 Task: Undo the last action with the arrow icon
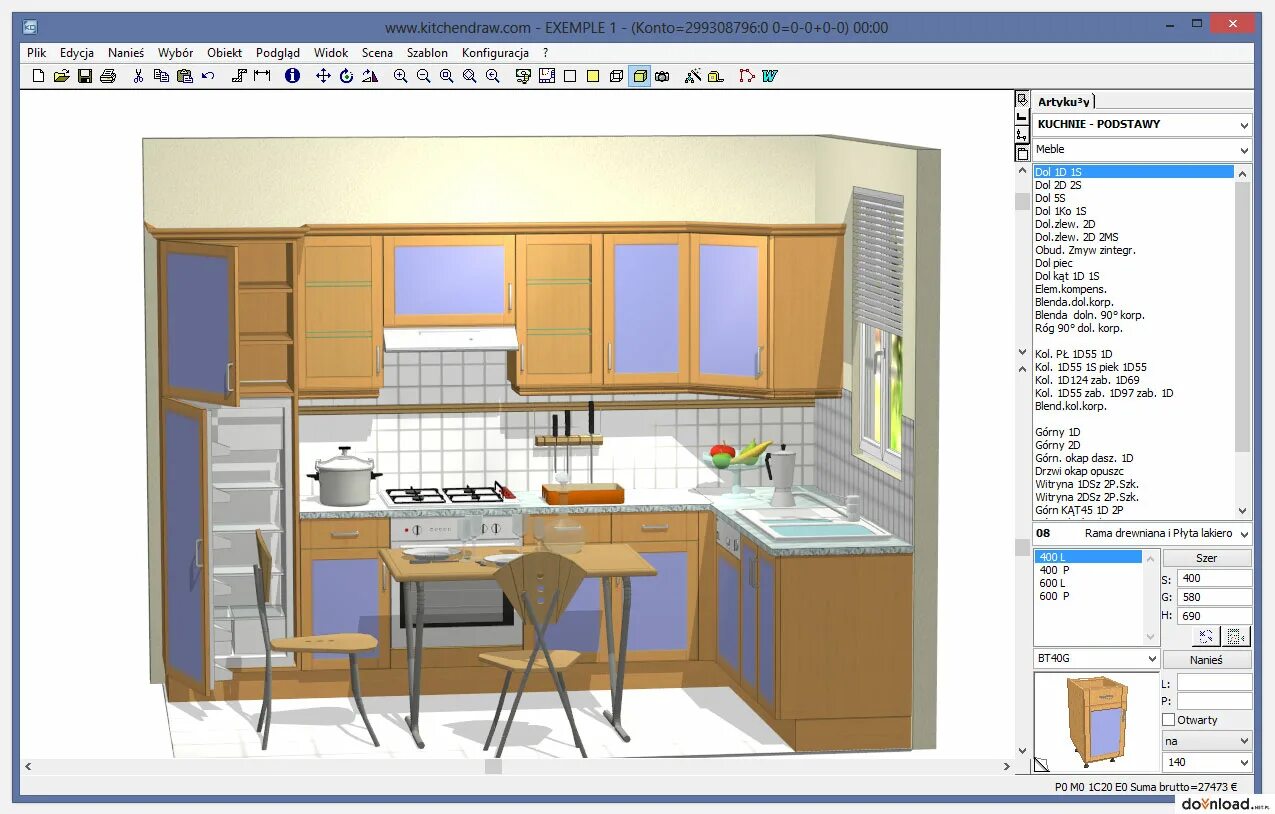tap(208, 76)
